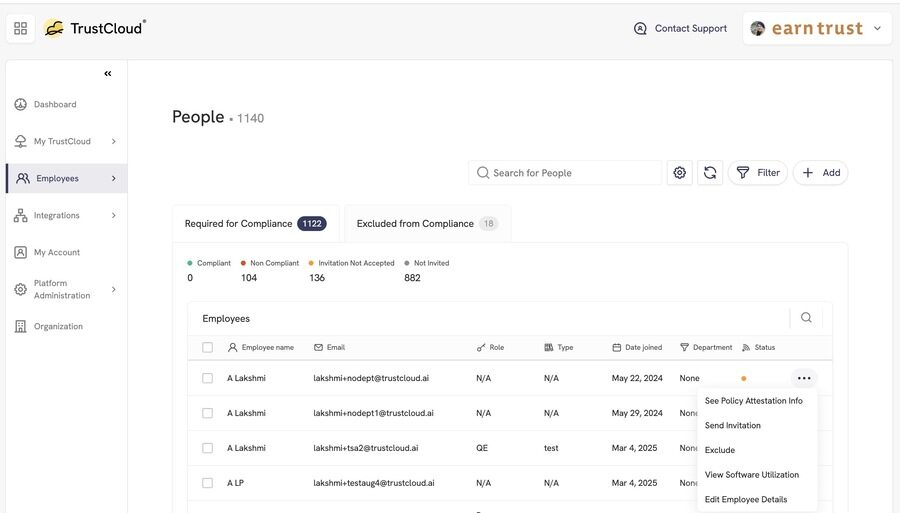Click the Add button
The image size is (900, 513).
[x=821, y=173]
